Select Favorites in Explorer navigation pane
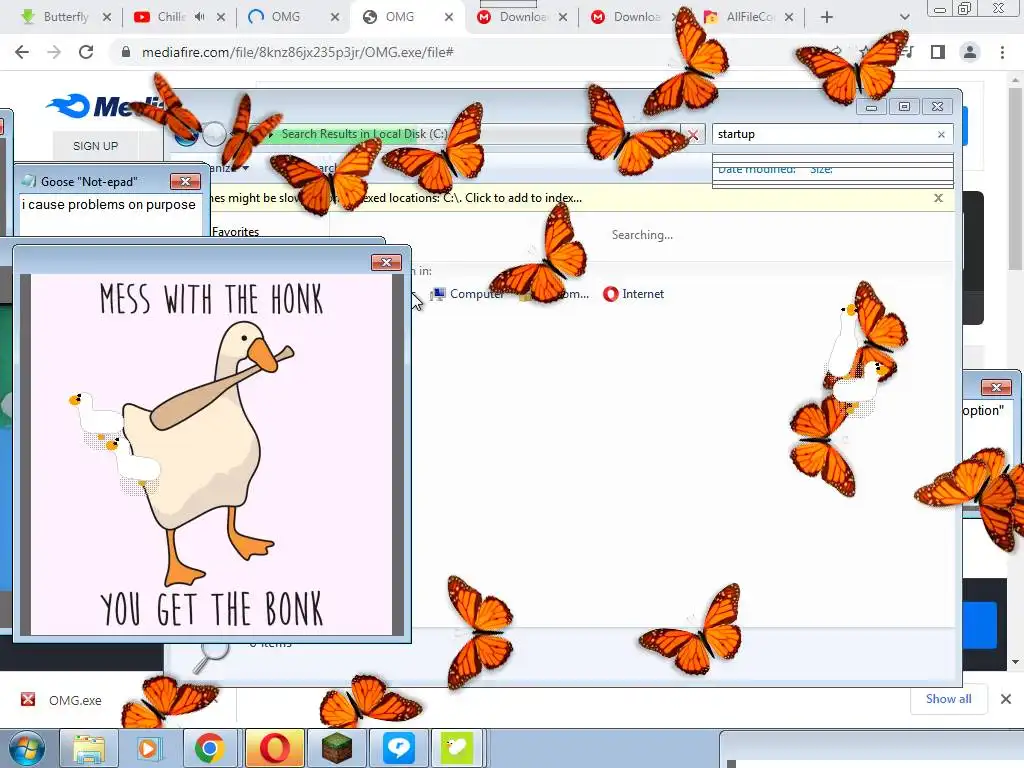 (235, 231)
